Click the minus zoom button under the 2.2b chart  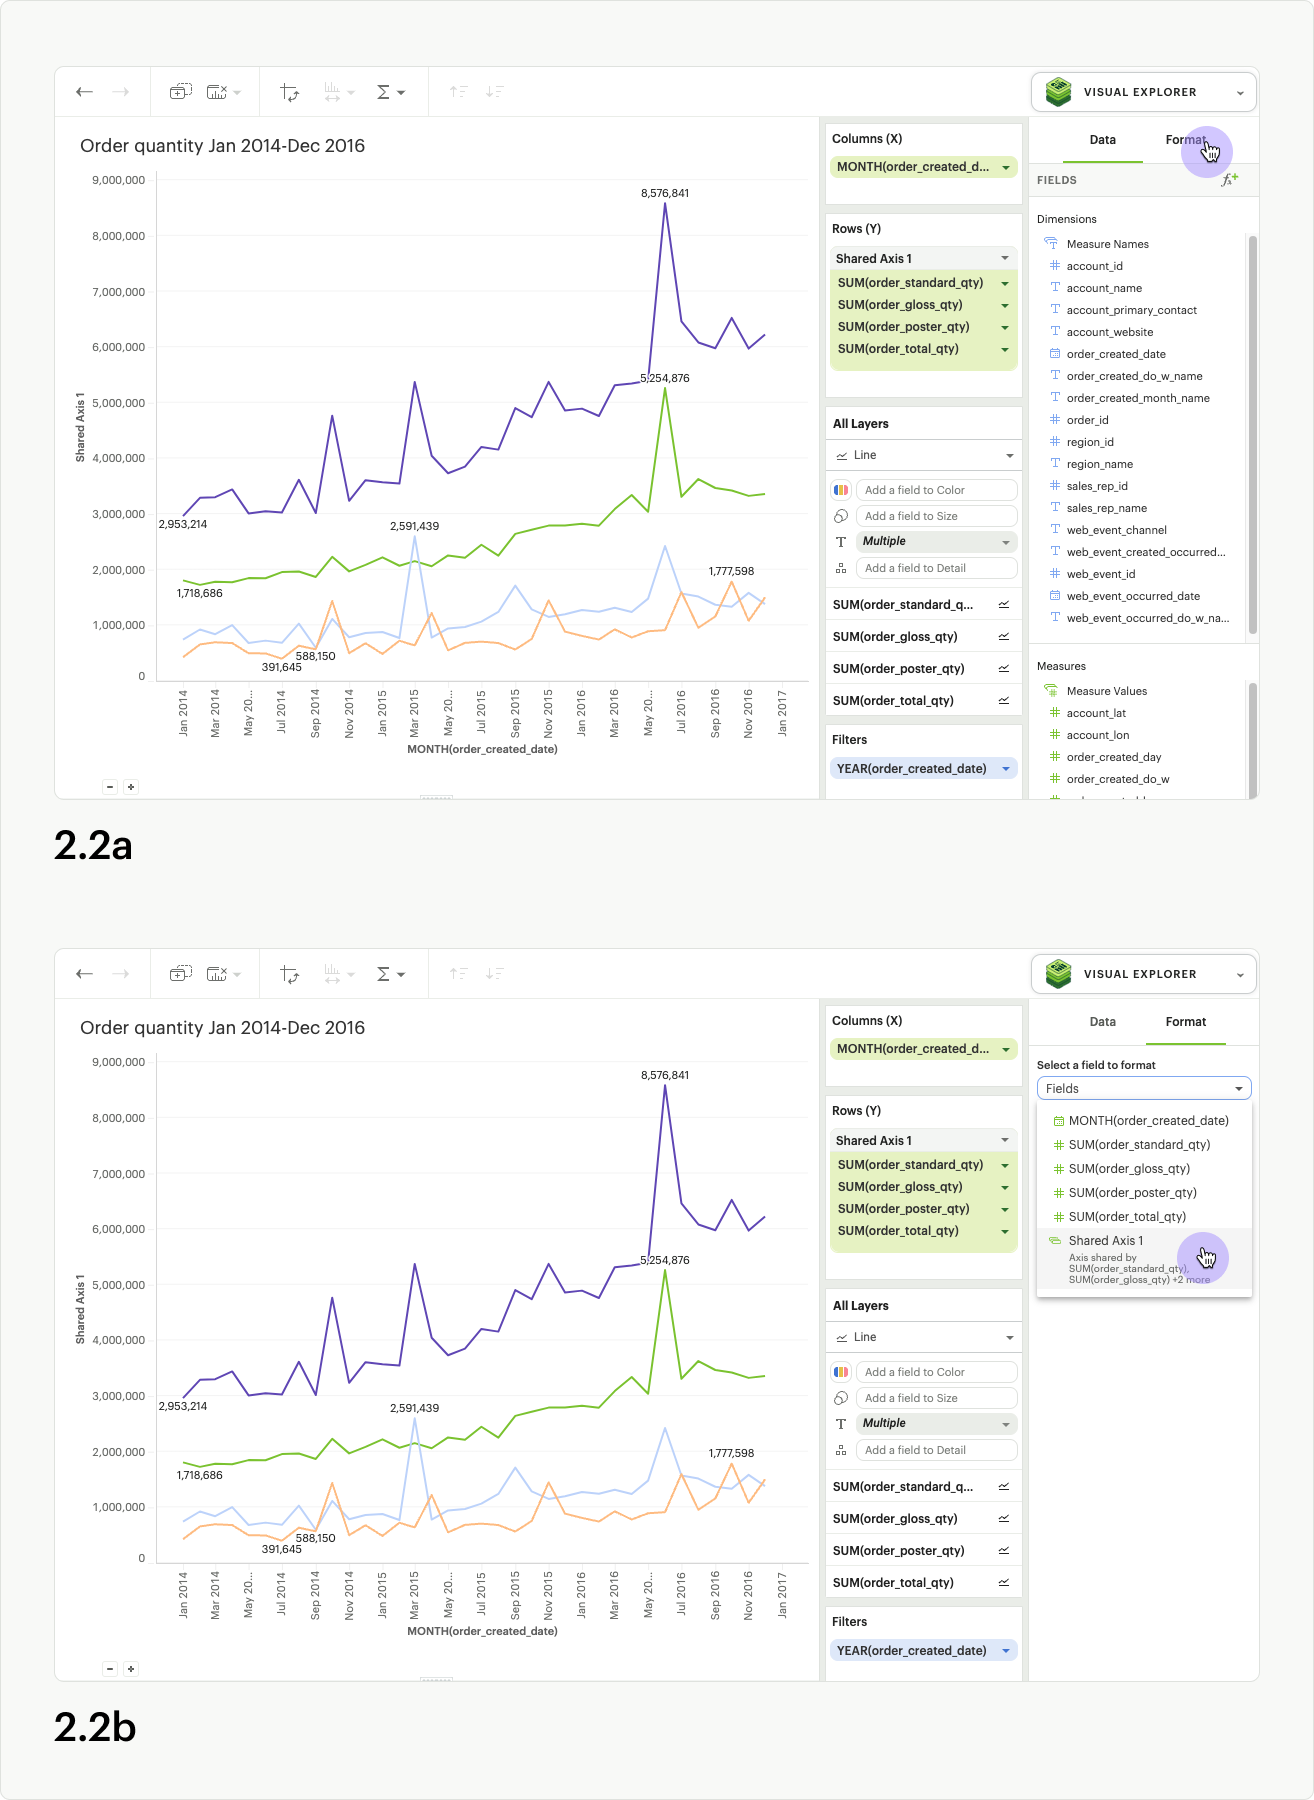pyautogui.click(x=110, y=1669)
